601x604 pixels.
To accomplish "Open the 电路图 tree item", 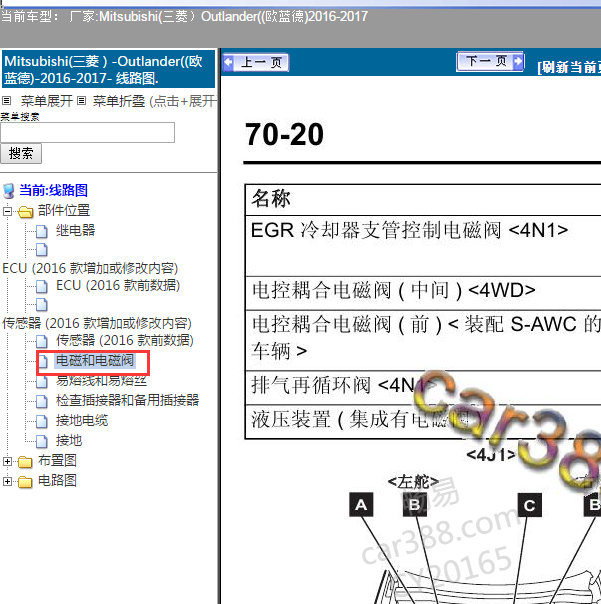I will (57, 480).
